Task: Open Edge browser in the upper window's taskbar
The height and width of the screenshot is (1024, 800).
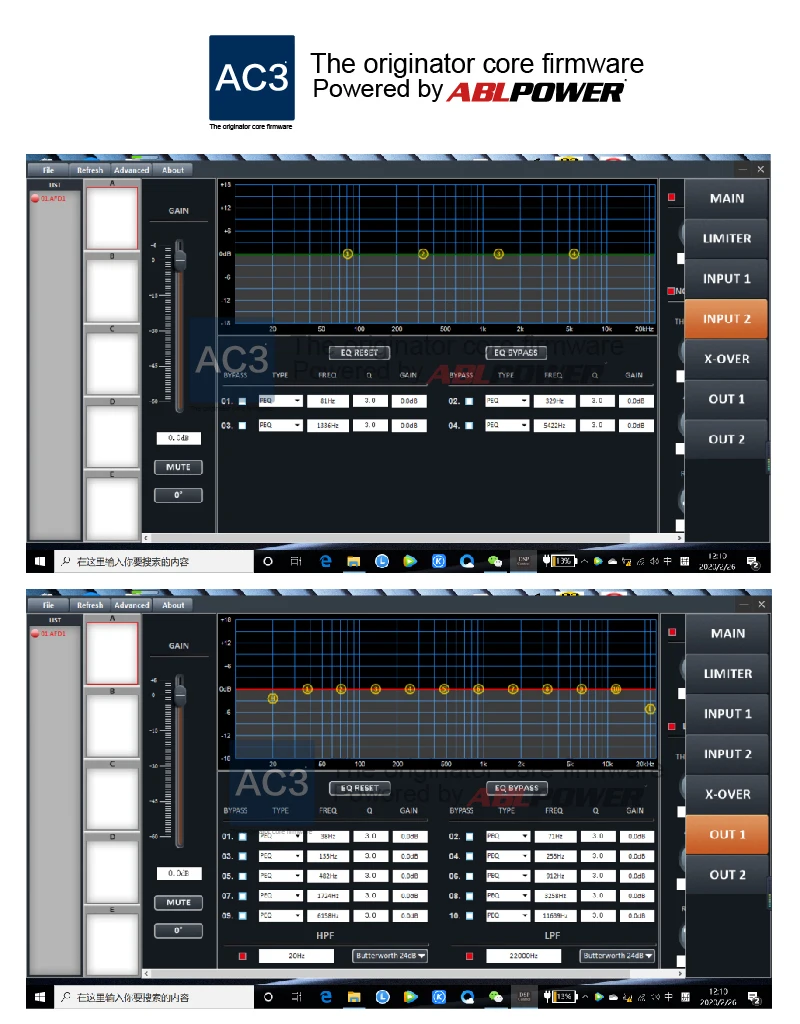Action: tap(326, 562)
